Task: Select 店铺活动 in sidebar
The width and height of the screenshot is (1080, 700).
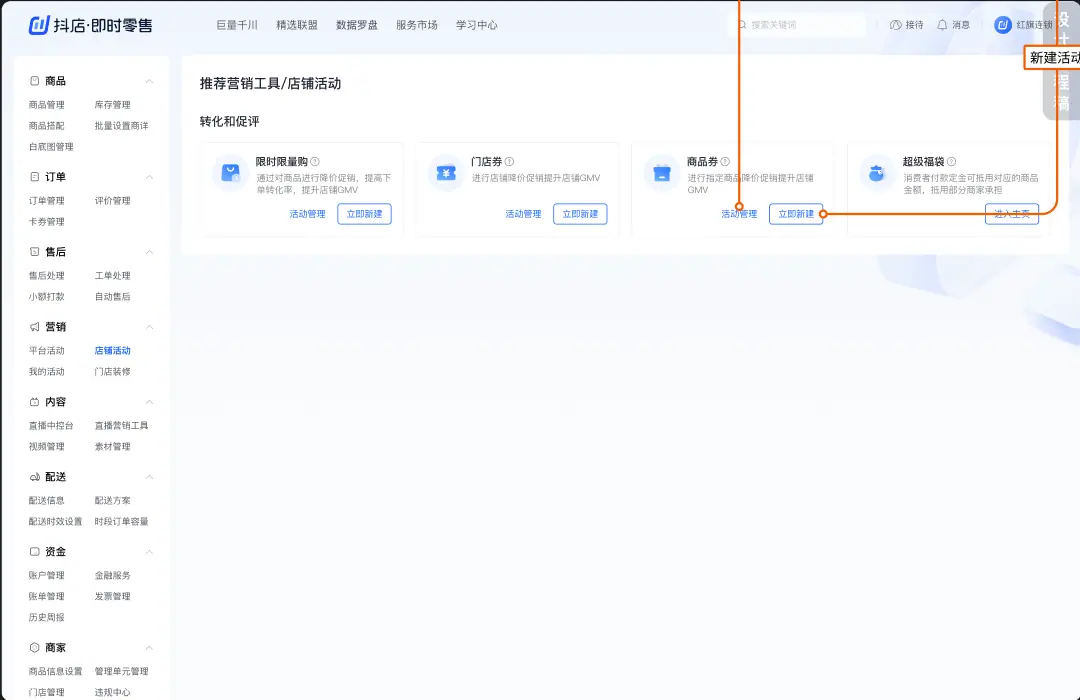Action: pyautogui.click(x=112, y=351)
